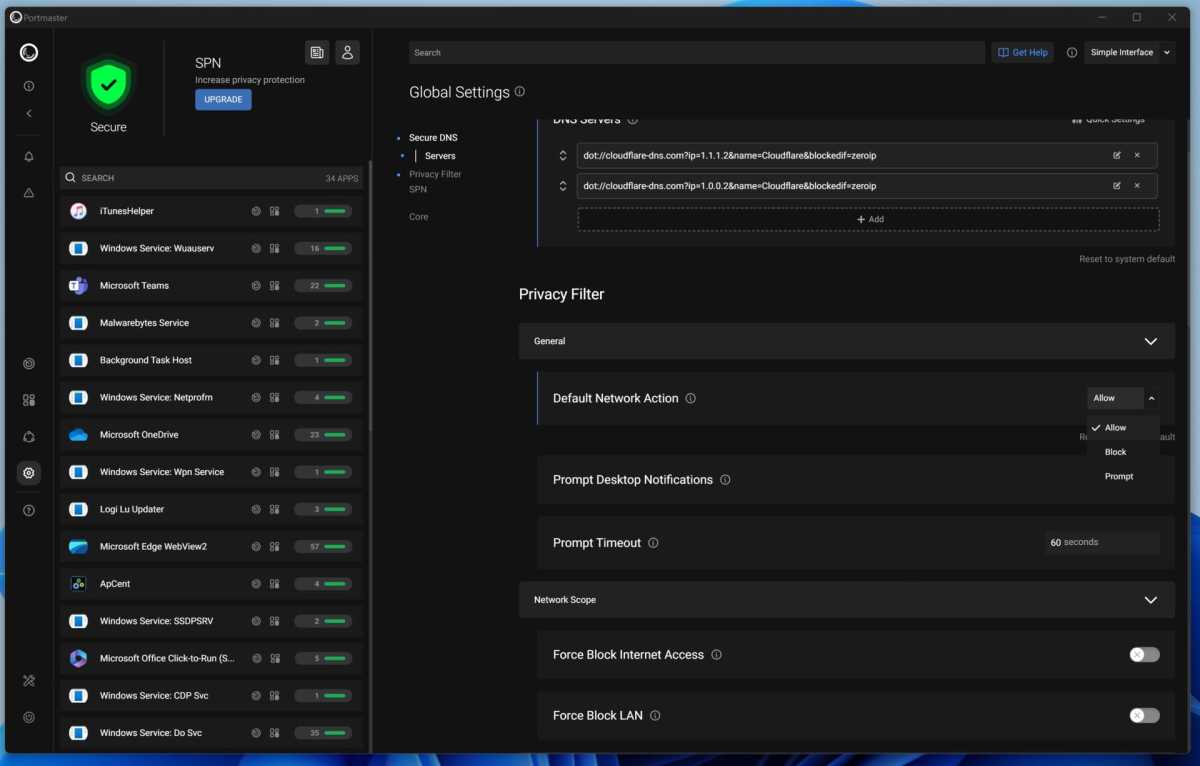Open the SPN icon in the sidebar

(x=29, y=437)
